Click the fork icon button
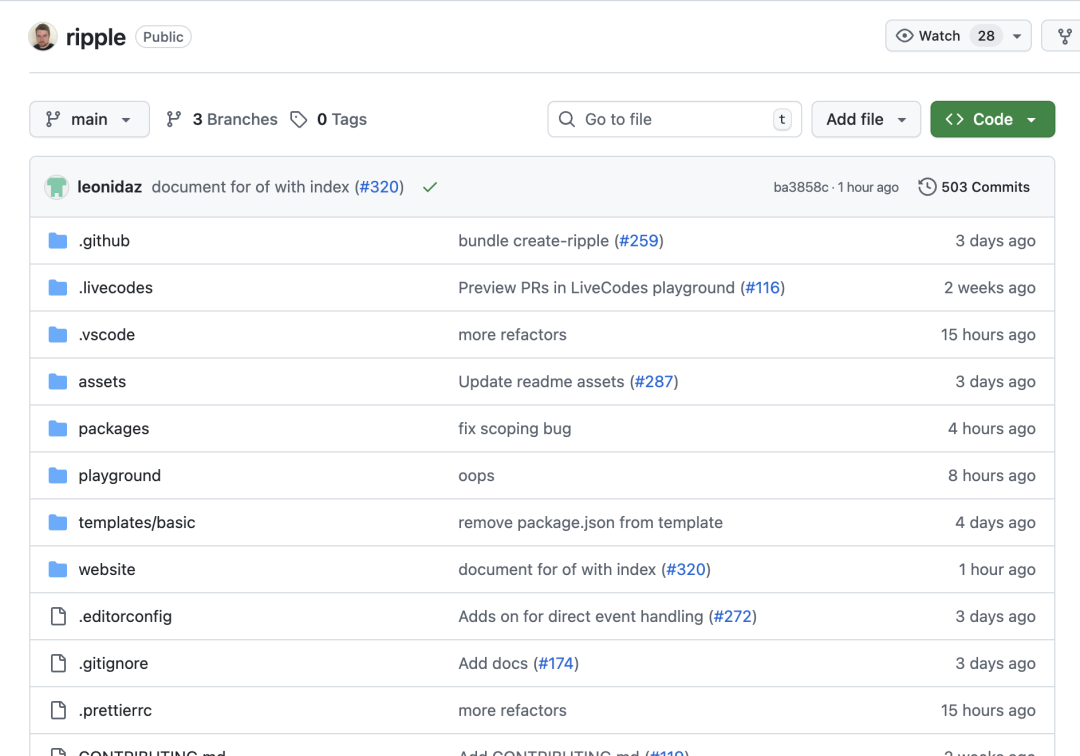 click(x=1063, y=36)
